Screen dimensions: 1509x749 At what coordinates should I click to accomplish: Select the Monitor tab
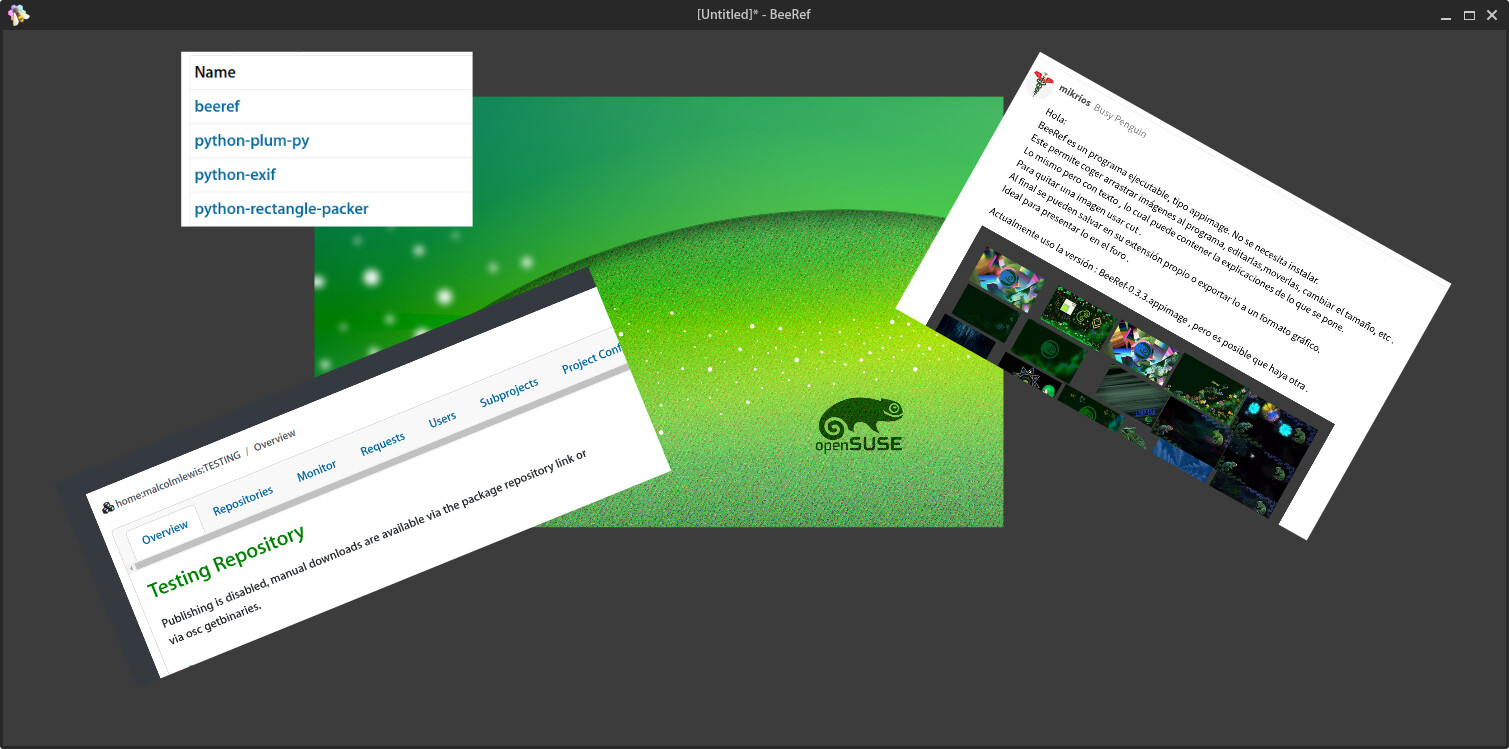tap(317, 471)
